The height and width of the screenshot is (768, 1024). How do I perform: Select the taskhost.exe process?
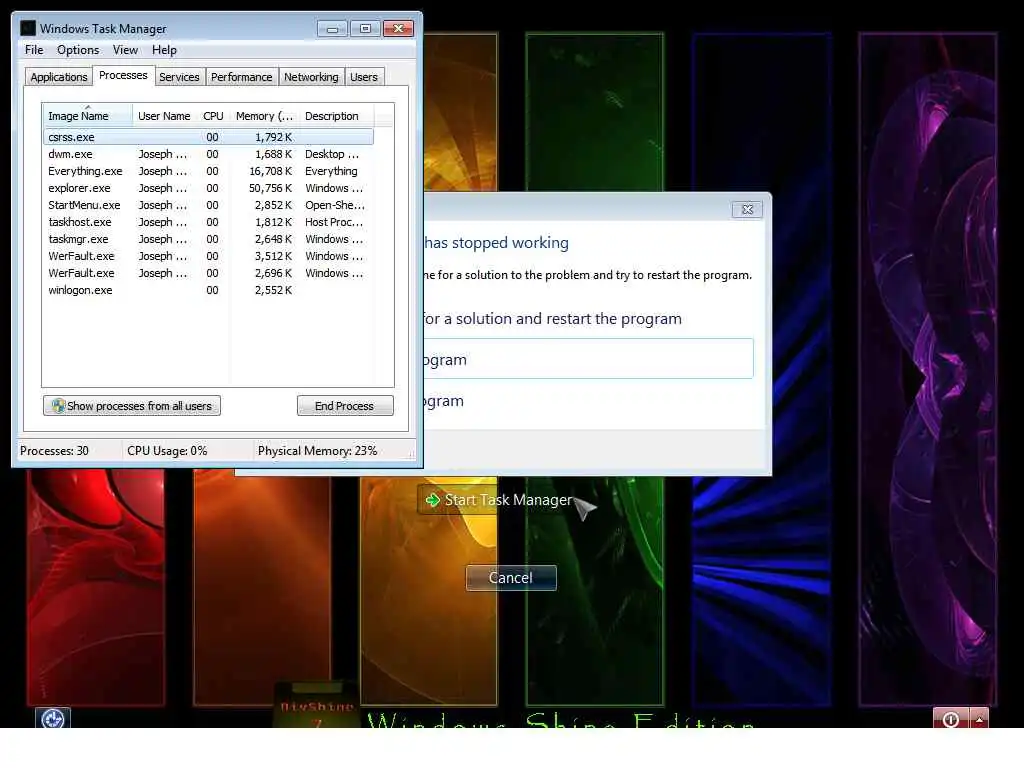point(208,222)
